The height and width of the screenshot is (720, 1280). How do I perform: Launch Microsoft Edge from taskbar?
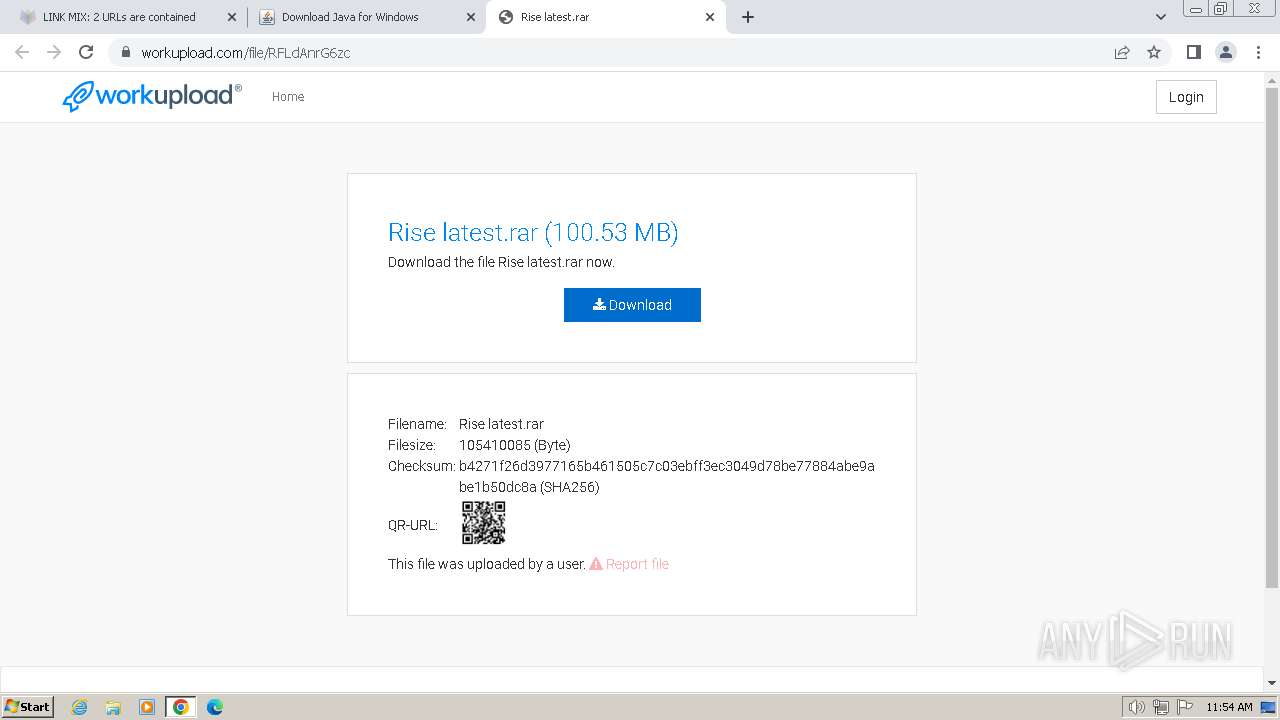coord(215,707)
